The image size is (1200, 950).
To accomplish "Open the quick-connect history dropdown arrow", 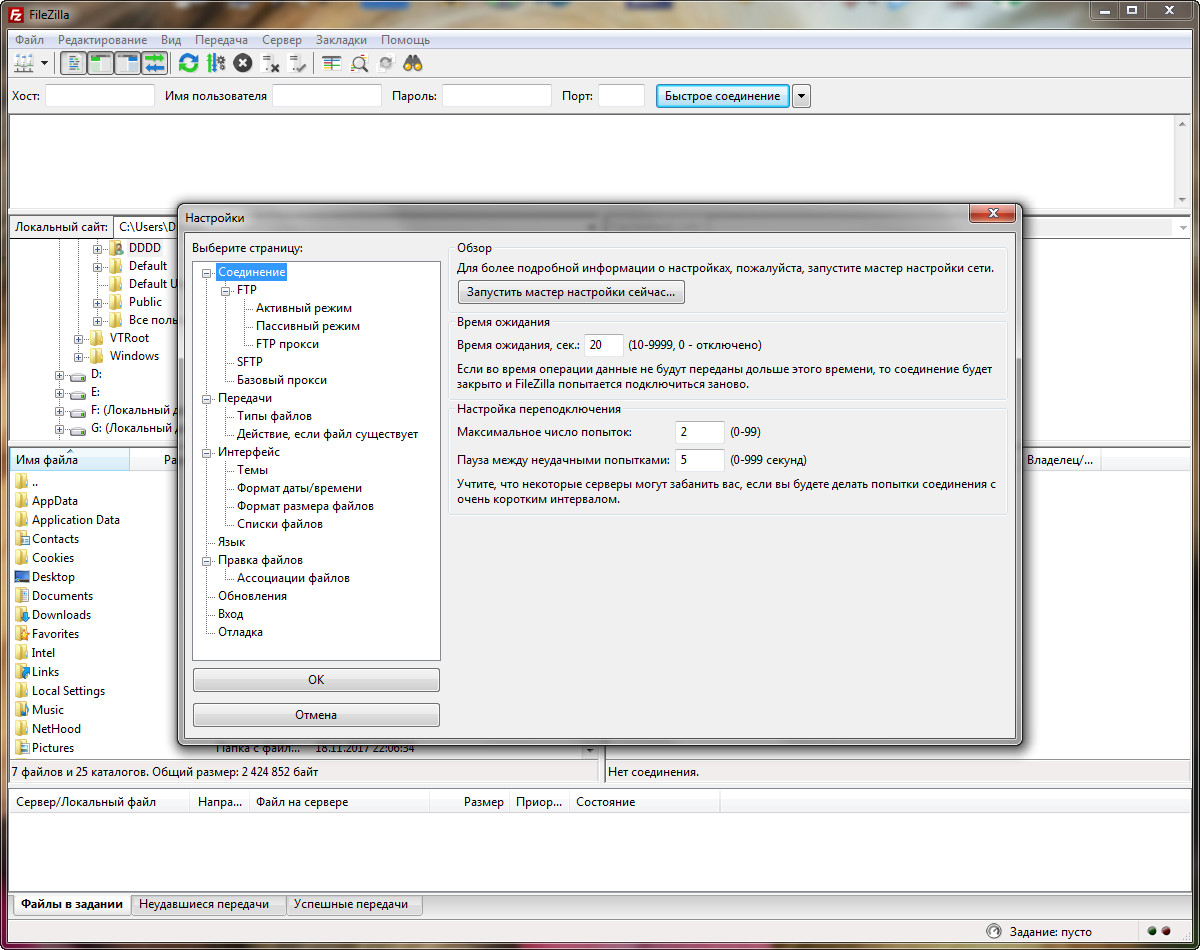I will (802, 96).
